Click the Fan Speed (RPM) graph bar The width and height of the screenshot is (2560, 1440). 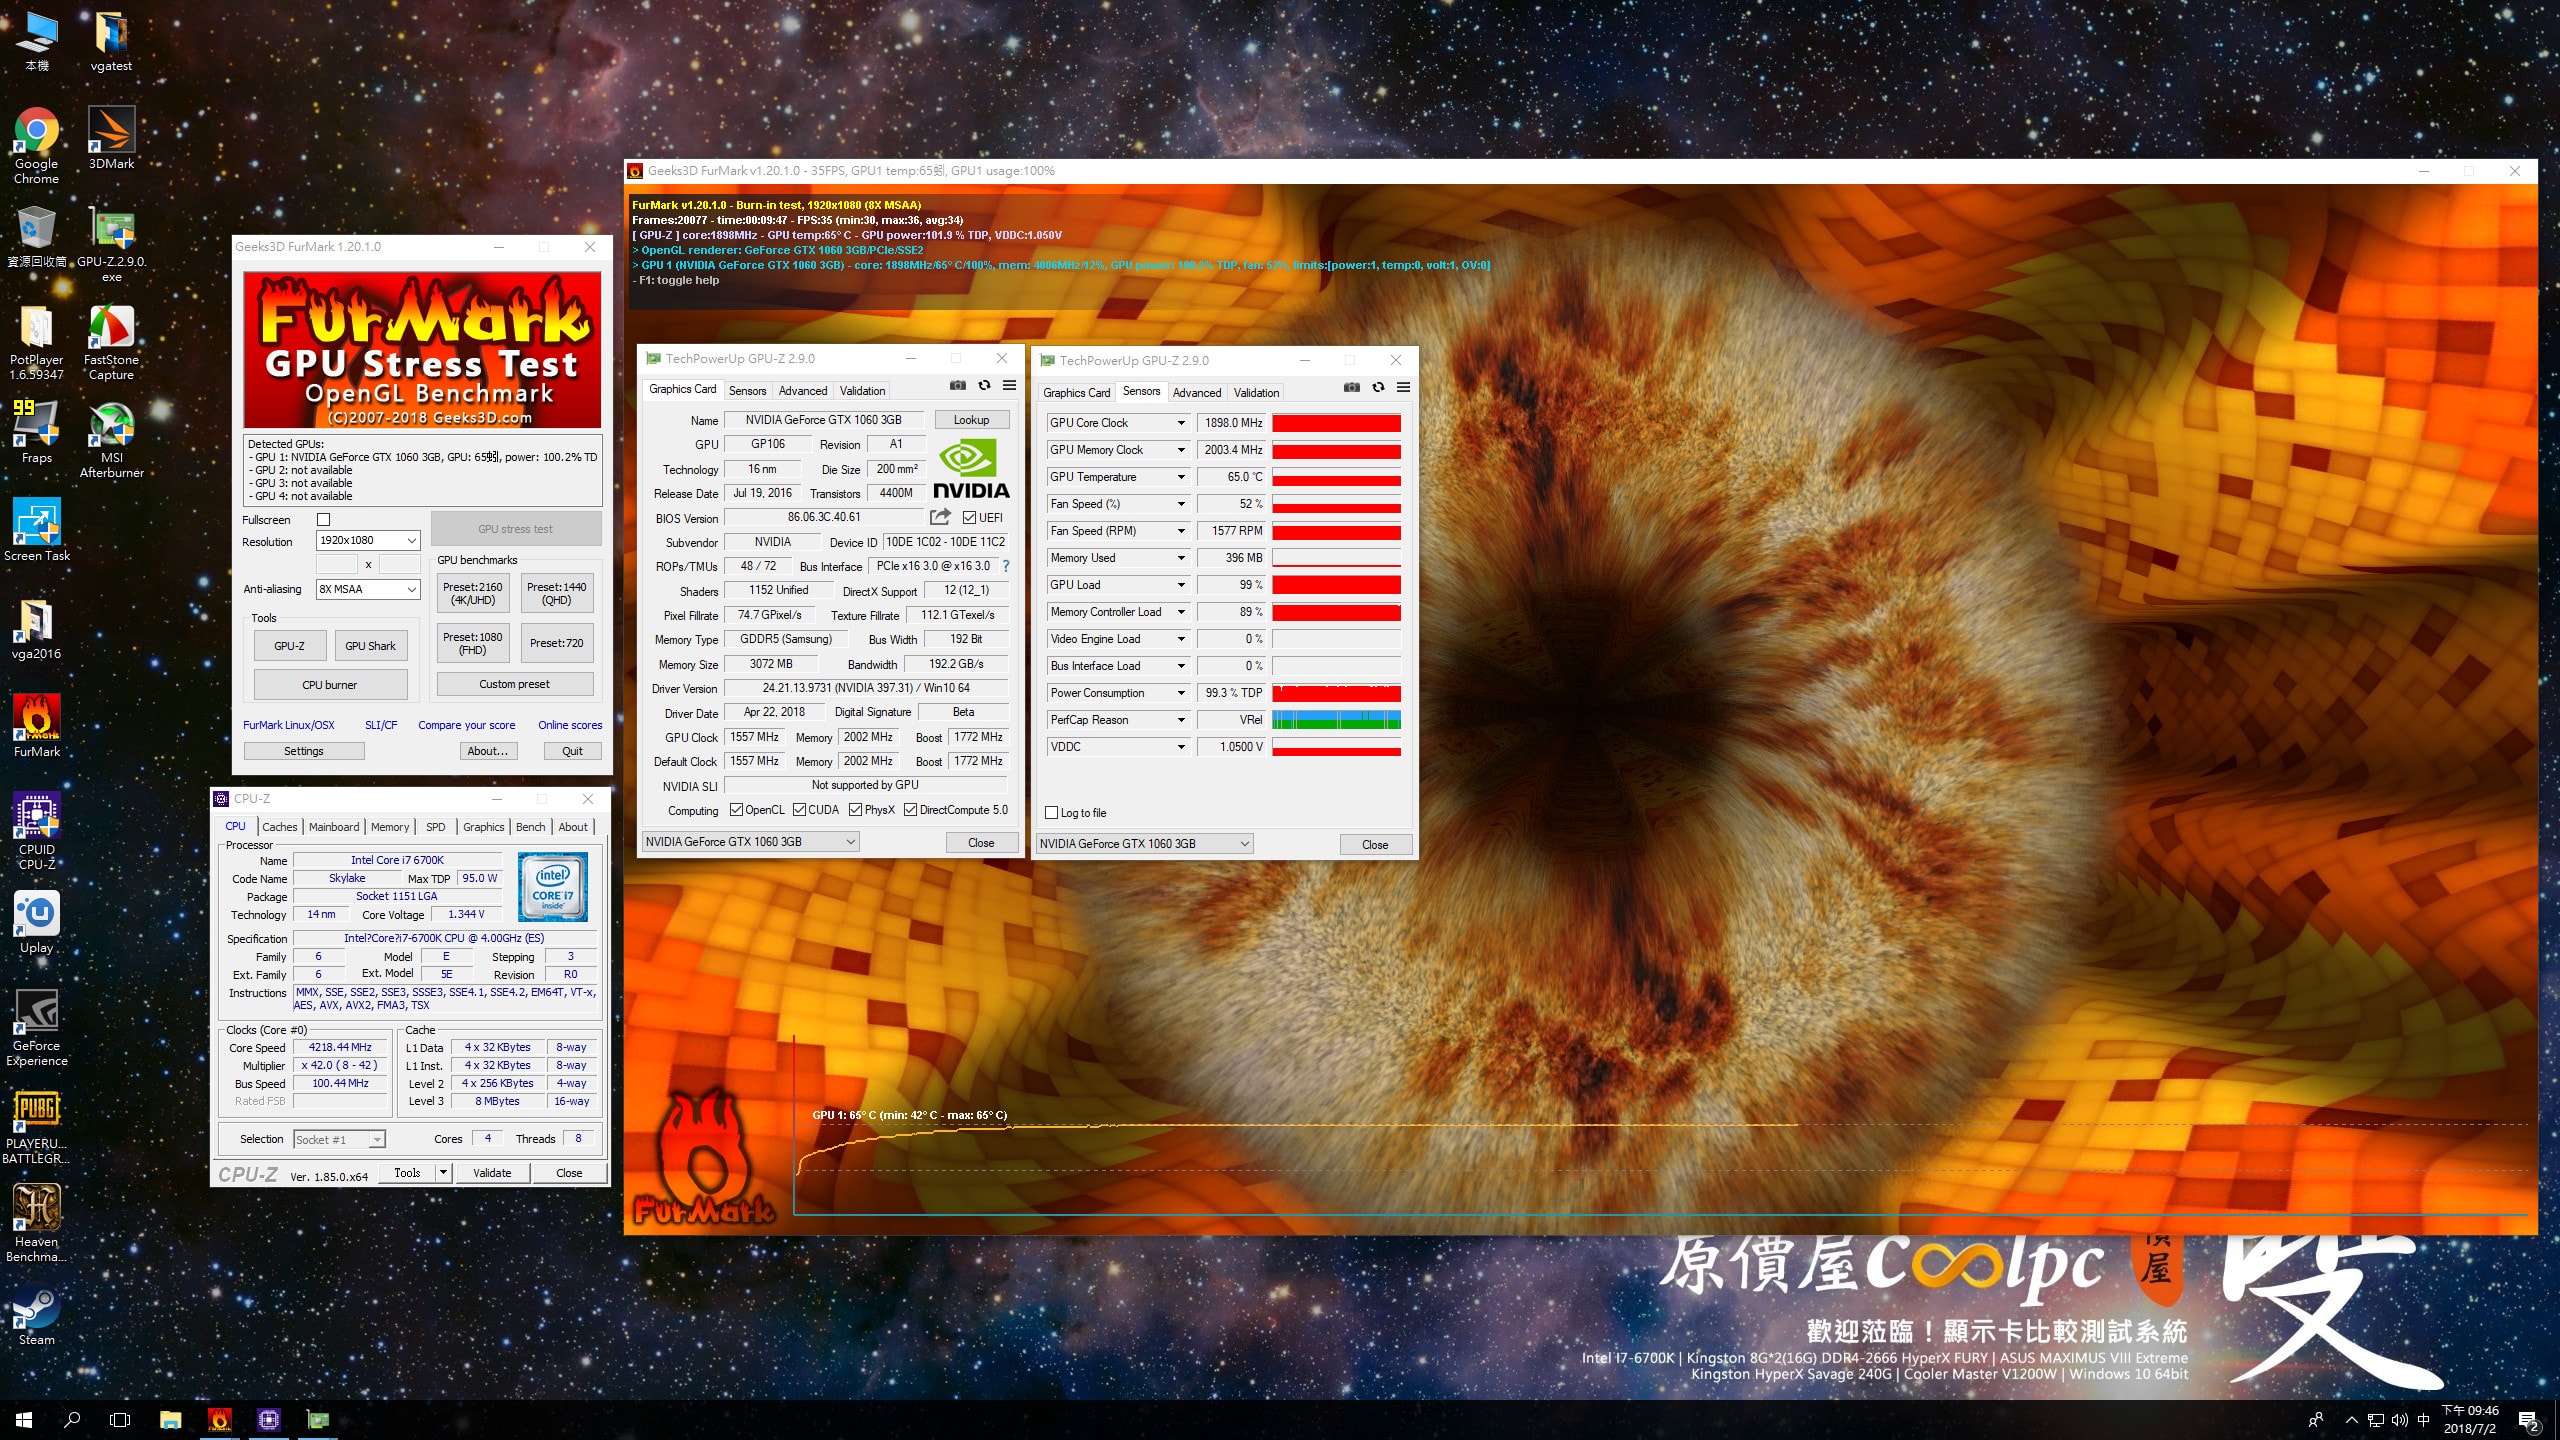[x=1336, y=531]
